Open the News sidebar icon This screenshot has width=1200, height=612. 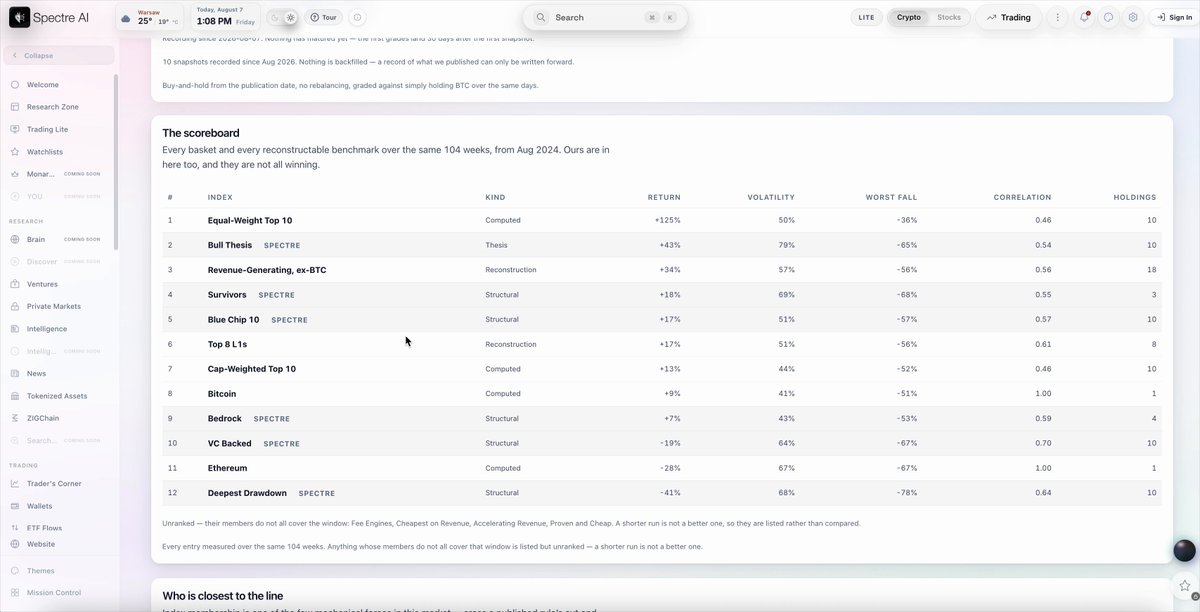[x=15, y=373]
